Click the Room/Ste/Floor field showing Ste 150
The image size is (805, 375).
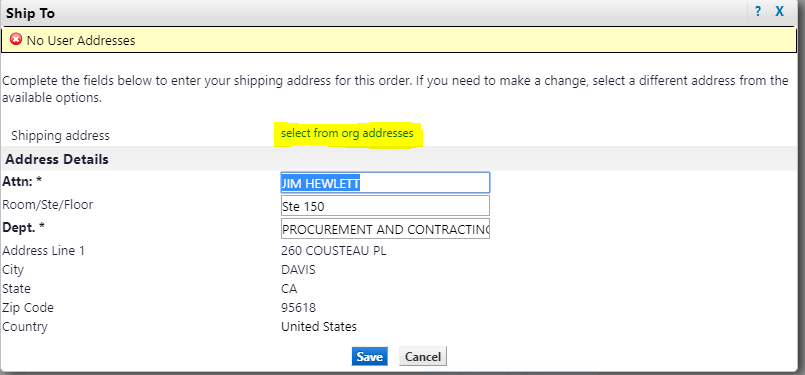(385, 205)
